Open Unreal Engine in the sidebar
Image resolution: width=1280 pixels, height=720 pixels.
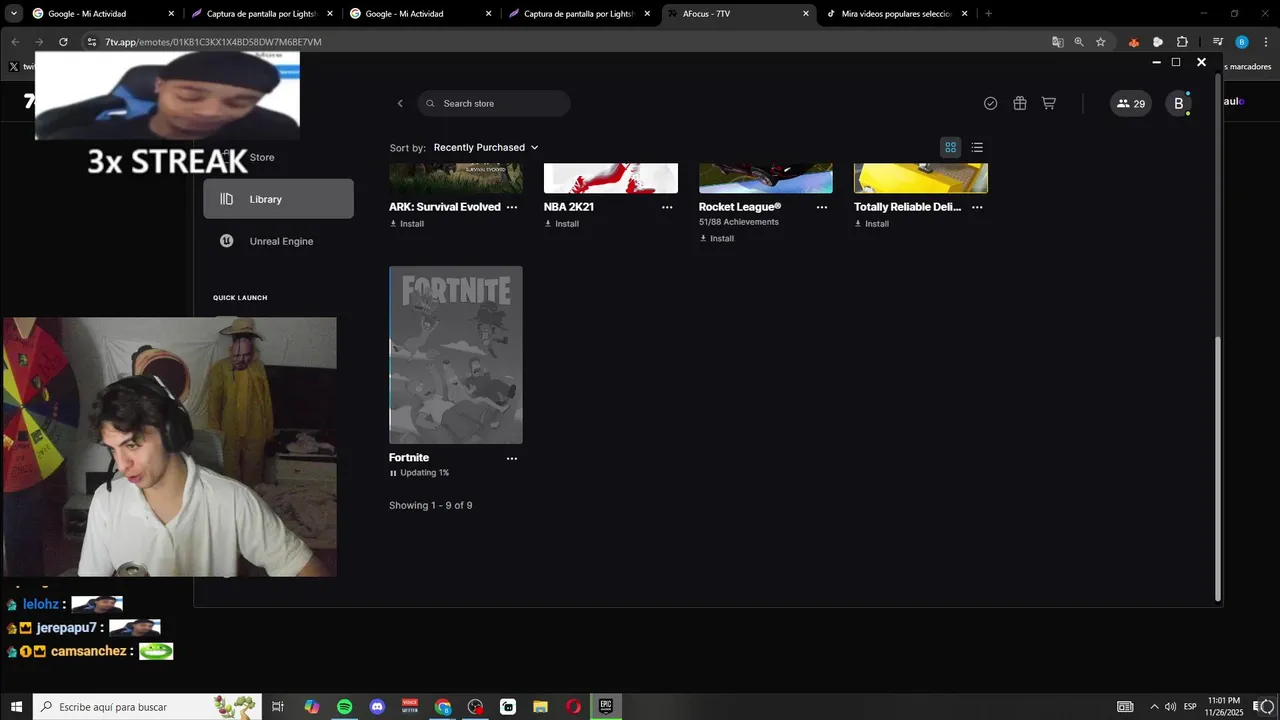coord(278,241)
